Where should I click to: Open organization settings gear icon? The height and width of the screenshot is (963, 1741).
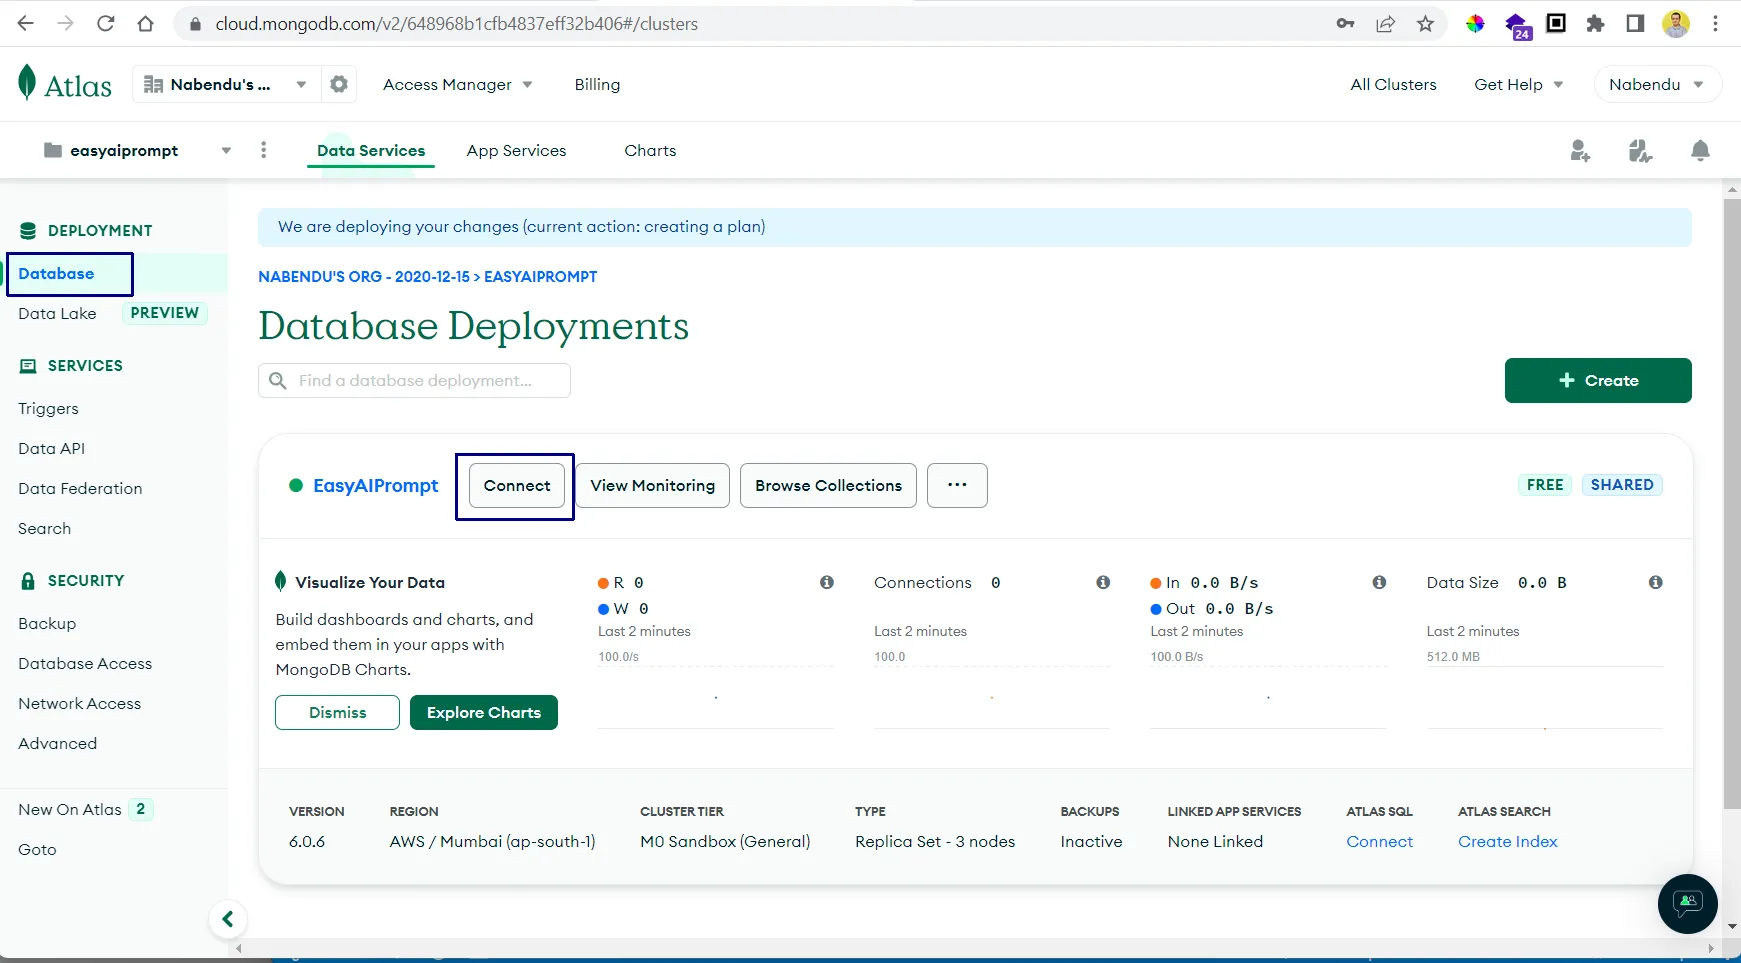click(x=339, y=84)
